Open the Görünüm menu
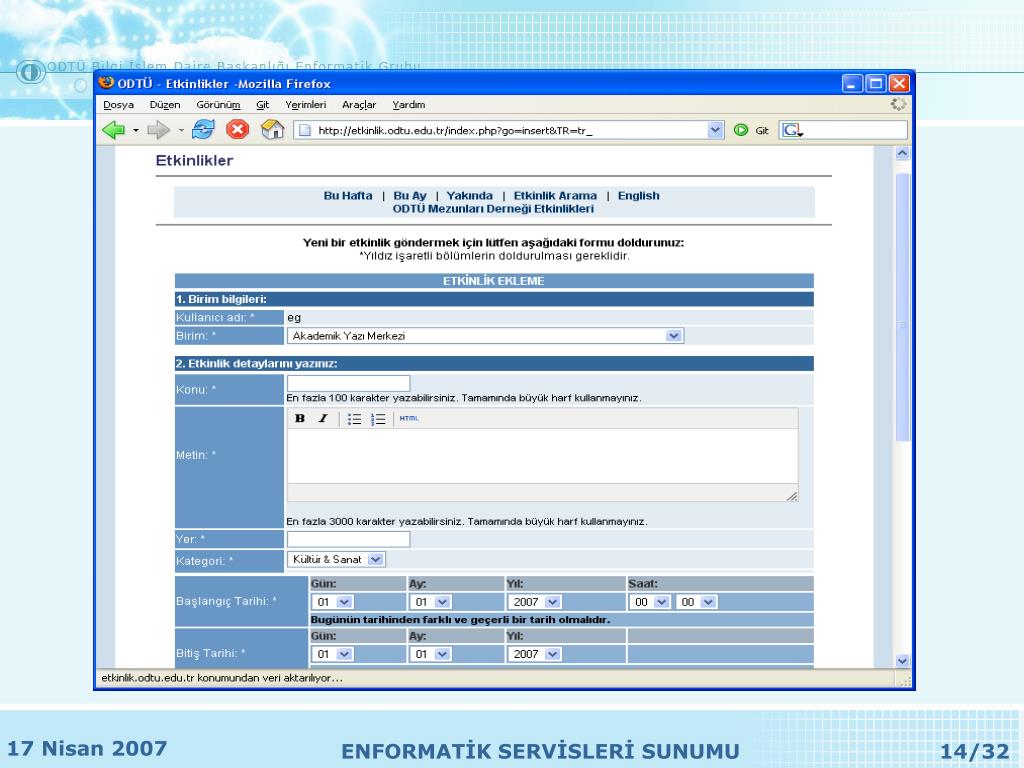Image resolution: width=1024 pixels, height=768 pixels. 218,104
